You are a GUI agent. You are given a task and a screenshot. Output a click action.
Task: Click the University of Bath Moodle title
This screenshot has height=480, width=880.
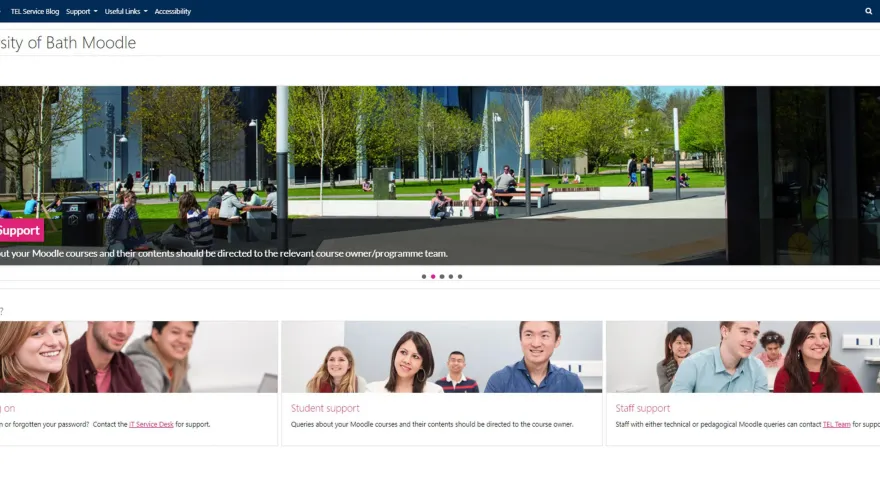point(68,43)
